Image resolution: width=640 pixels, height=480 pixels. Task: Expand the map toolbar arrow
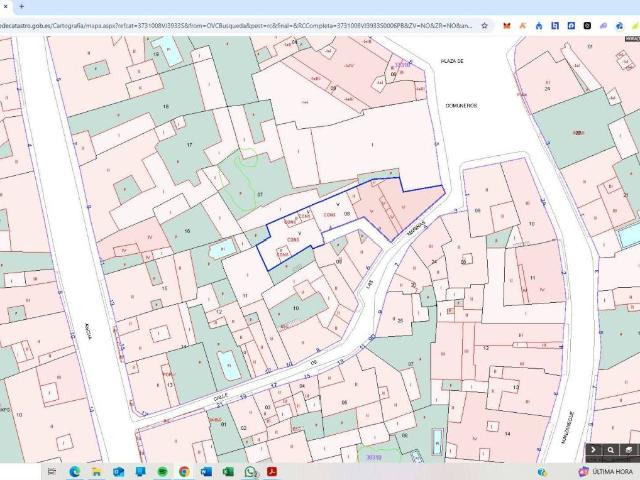click(x=593, y=450)
